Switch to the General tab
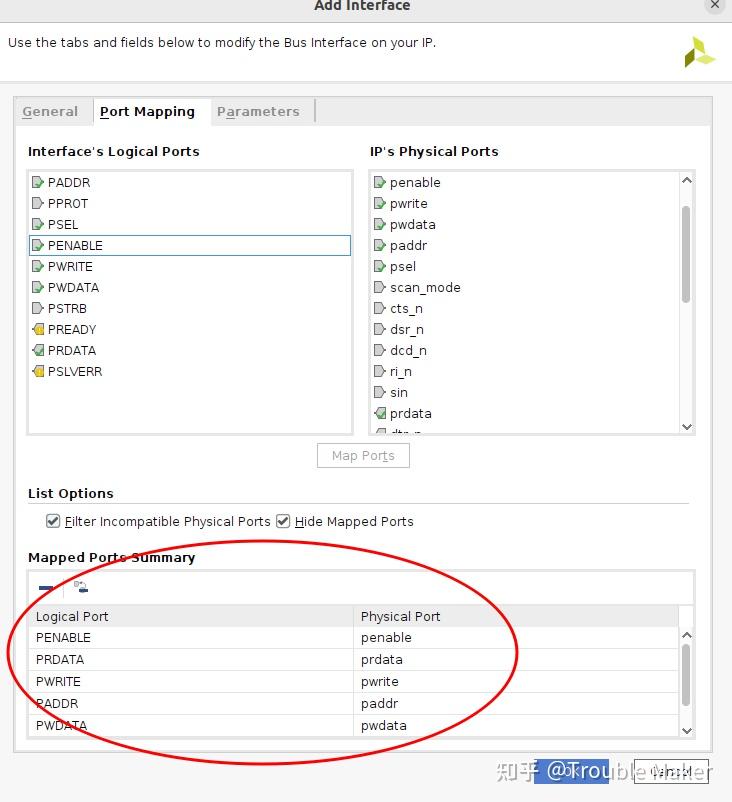 (x=50, y=111)
